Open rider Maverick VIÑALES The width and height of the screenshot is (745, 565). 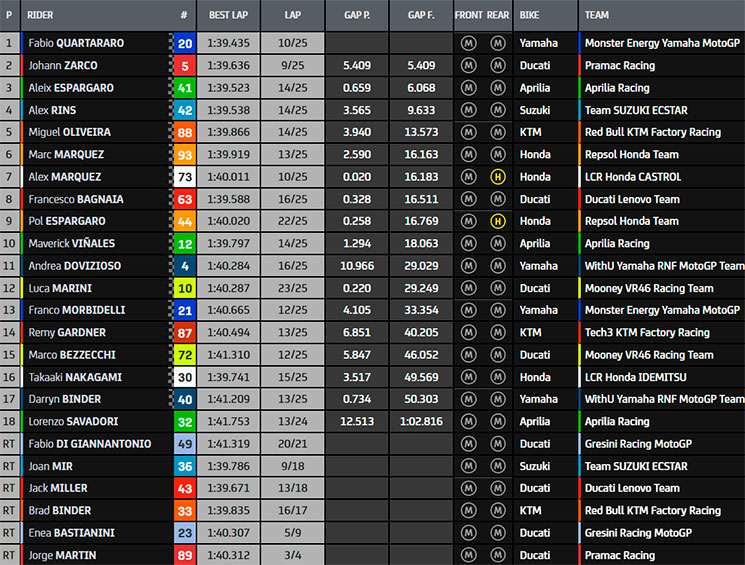(72, 243)
